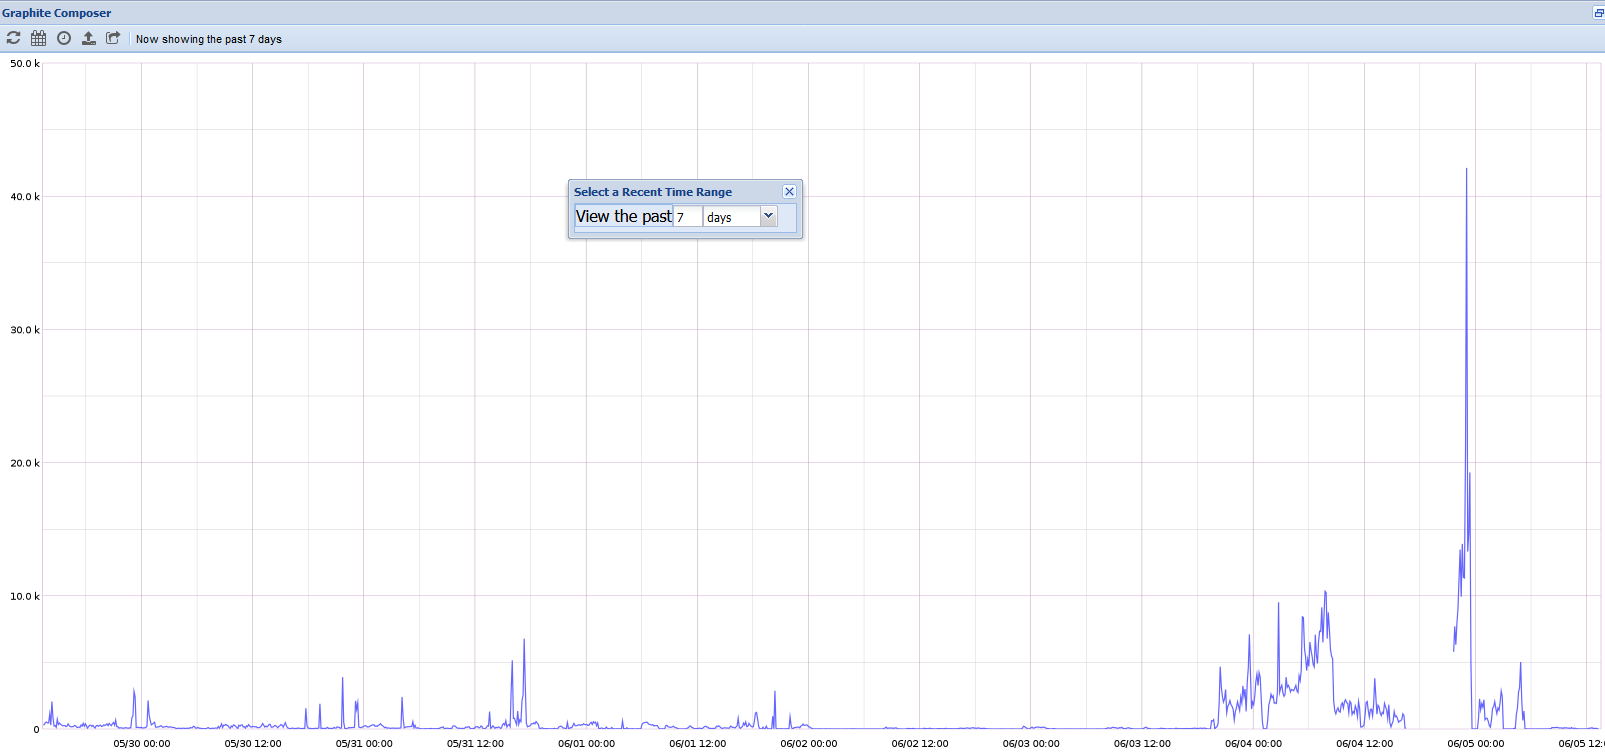Image resolution: width=1605 pixels, height=755 pixels.
Task: Click the Now showing the past 7 days text
Action: click(209, 39)
